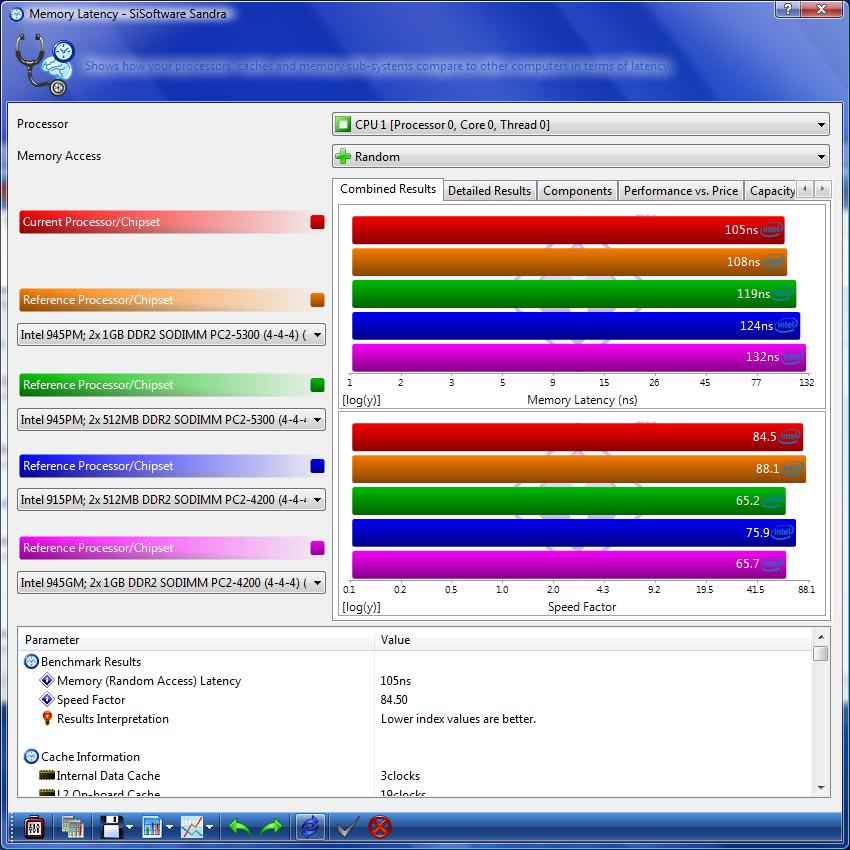The width and height of the screenshot is (850, 850).
Task: Click the Results Interpretation lightbulb icon
Action: 47,718
